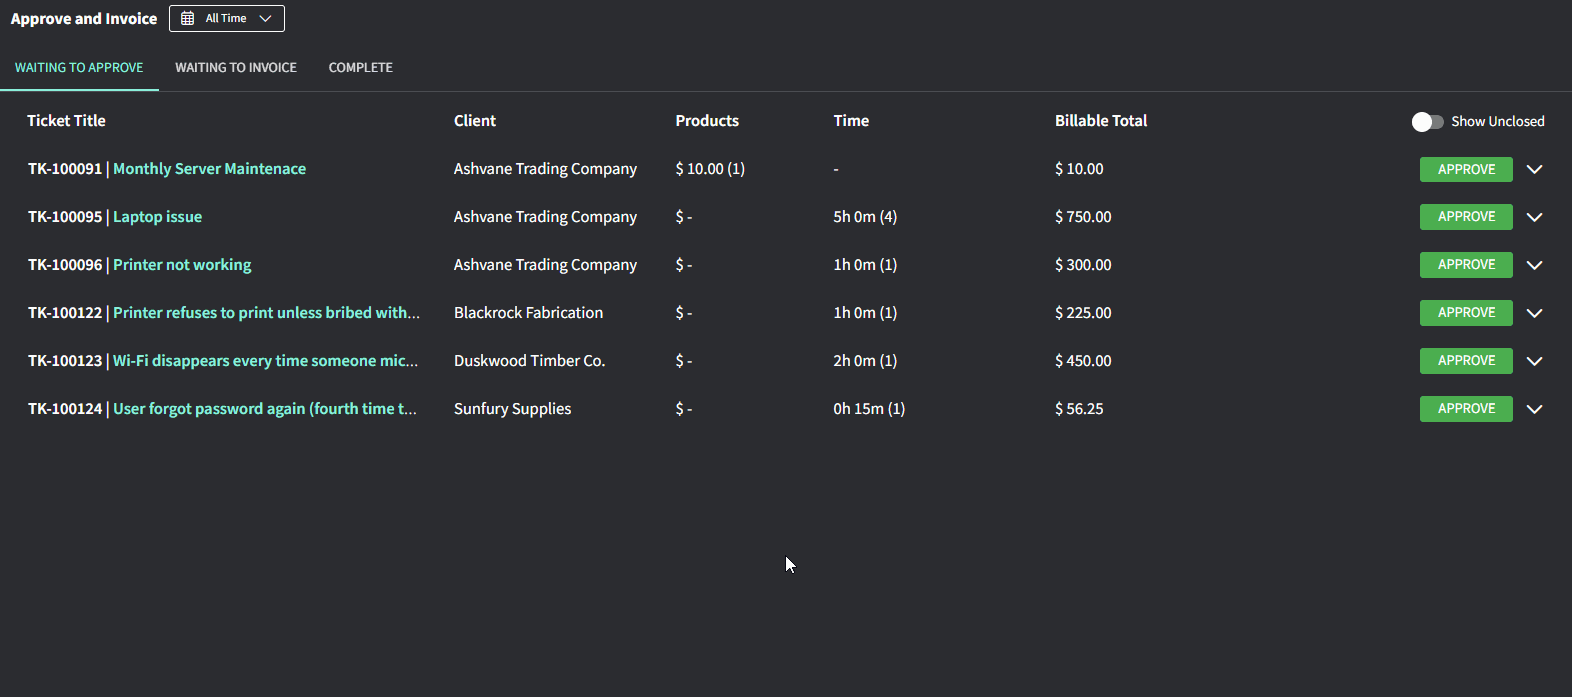Screen dimensions: 1572x697
Task: Open the Printer not working ticket link
Action: pos(182,265)
